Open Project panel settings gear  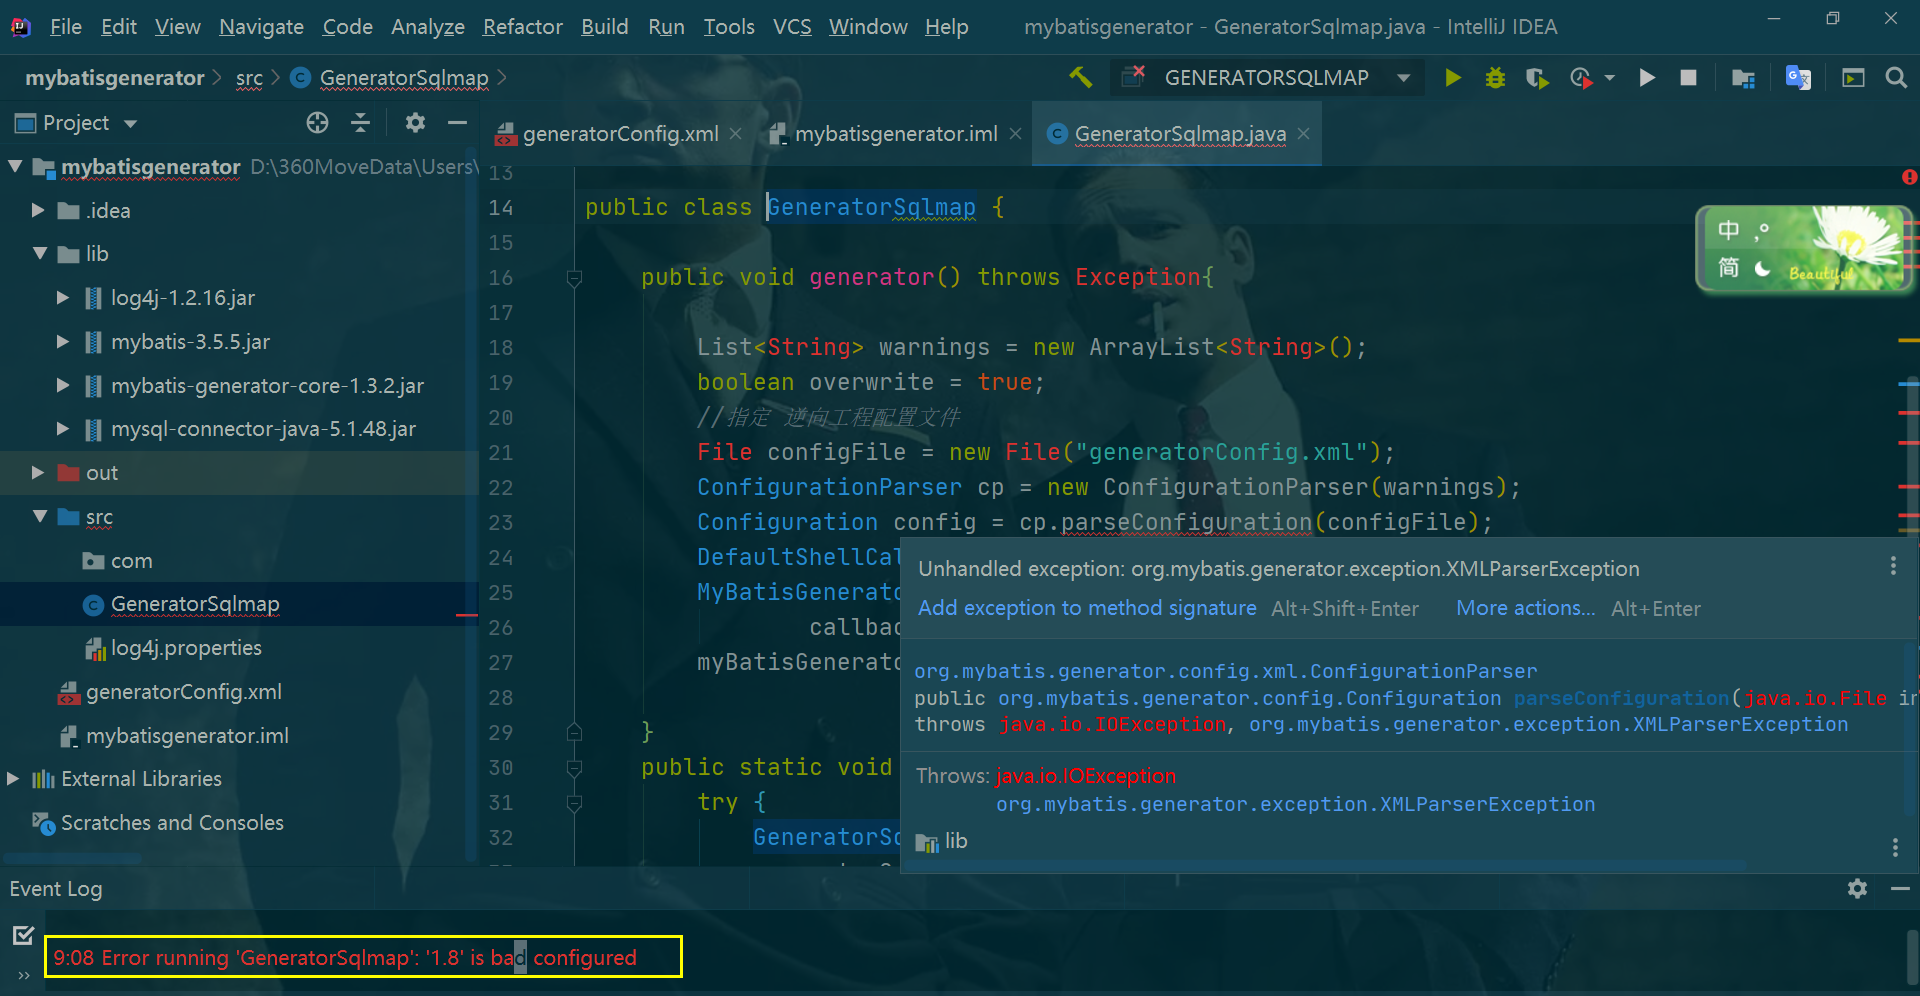(x=415, y=122)
